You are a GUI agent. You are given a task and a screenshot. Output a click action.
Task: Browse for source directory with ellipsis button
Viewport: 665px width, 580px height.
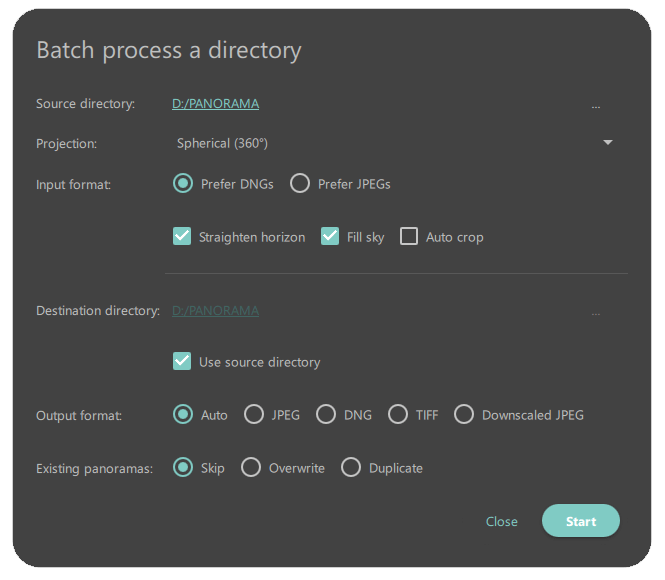click(596, 107)
